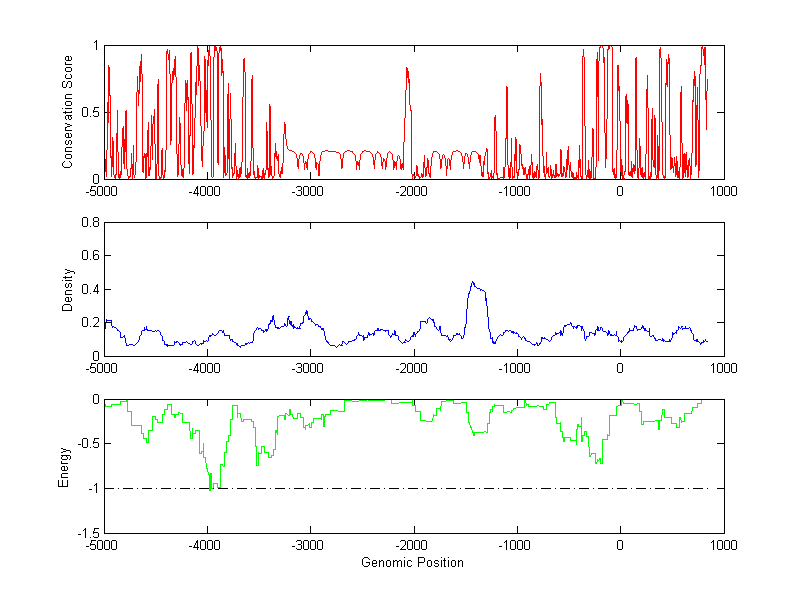Click the -3000 x-tick label under the density plot
The height and width of the screenshot is (599, 800).
pos(309,369)
